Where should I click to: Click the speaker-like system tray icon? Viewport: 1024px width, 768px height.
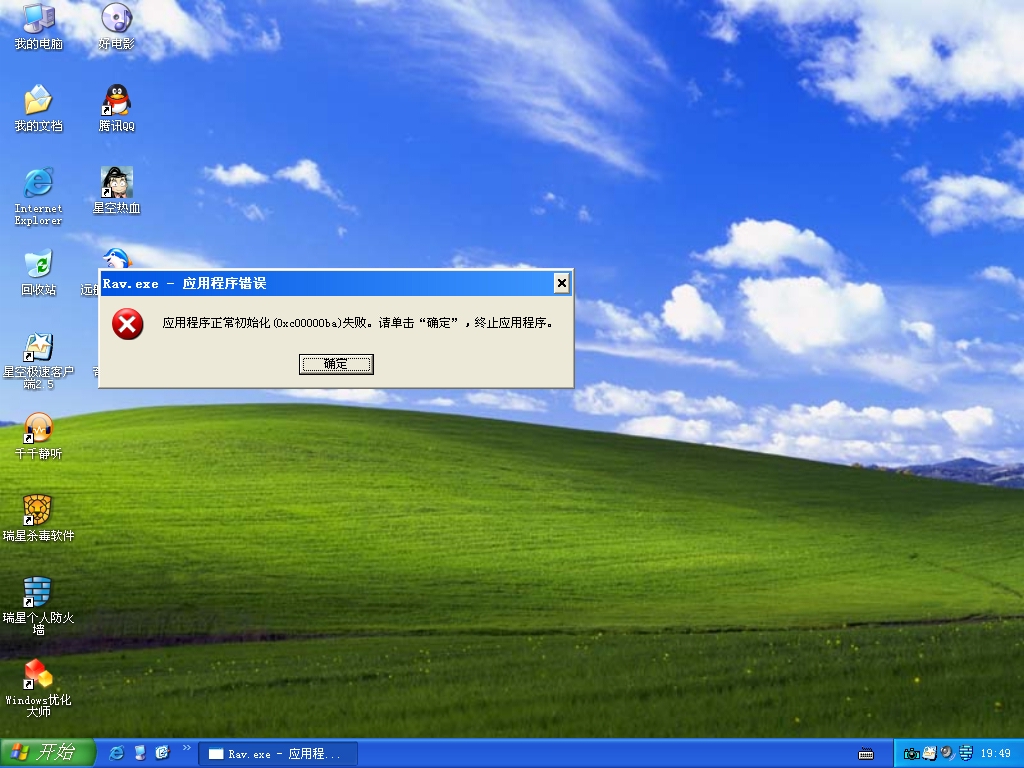[x=948, y=754]
